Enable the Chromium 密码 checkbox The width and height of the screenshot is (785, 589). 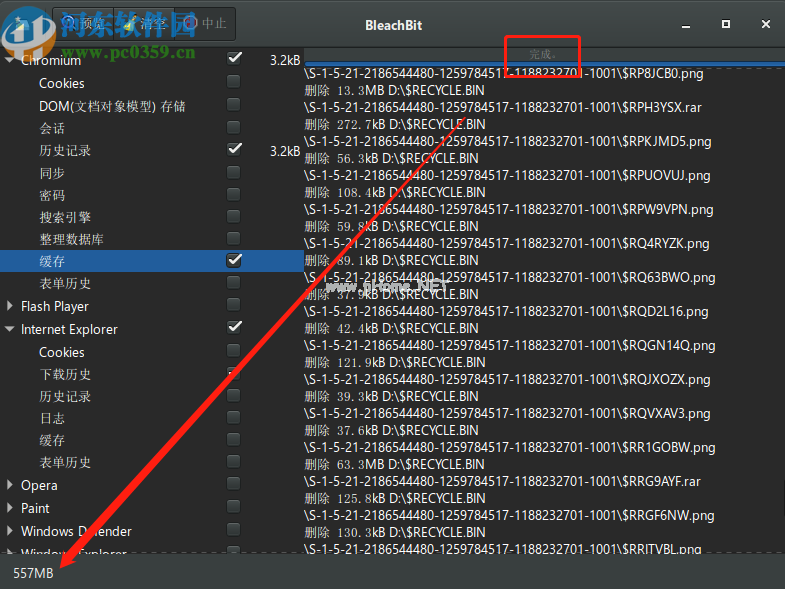(x=234, y=194)
